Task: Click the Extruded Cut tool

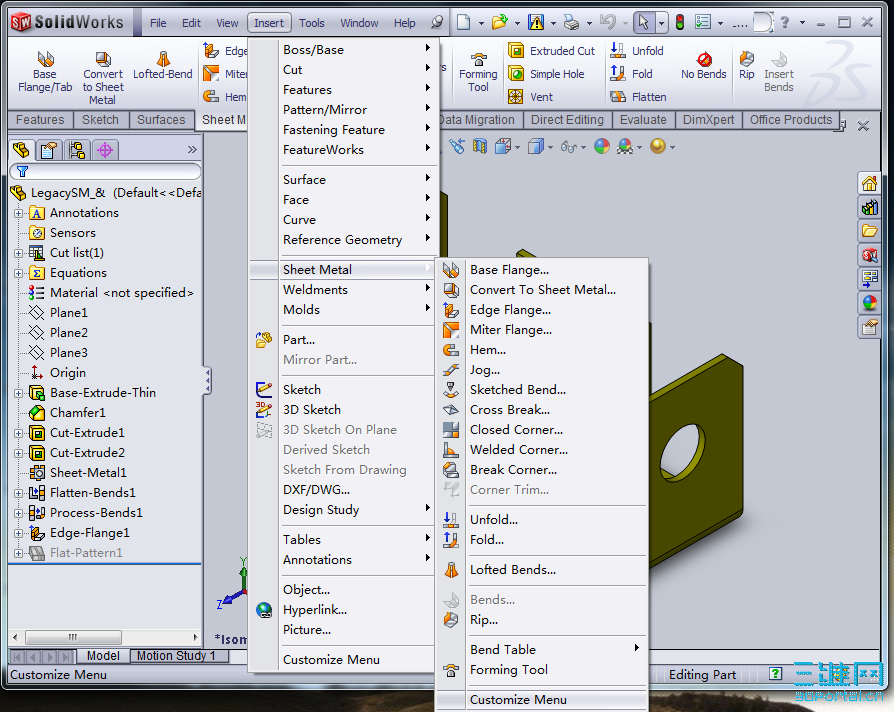Action: tap(551, 51)
